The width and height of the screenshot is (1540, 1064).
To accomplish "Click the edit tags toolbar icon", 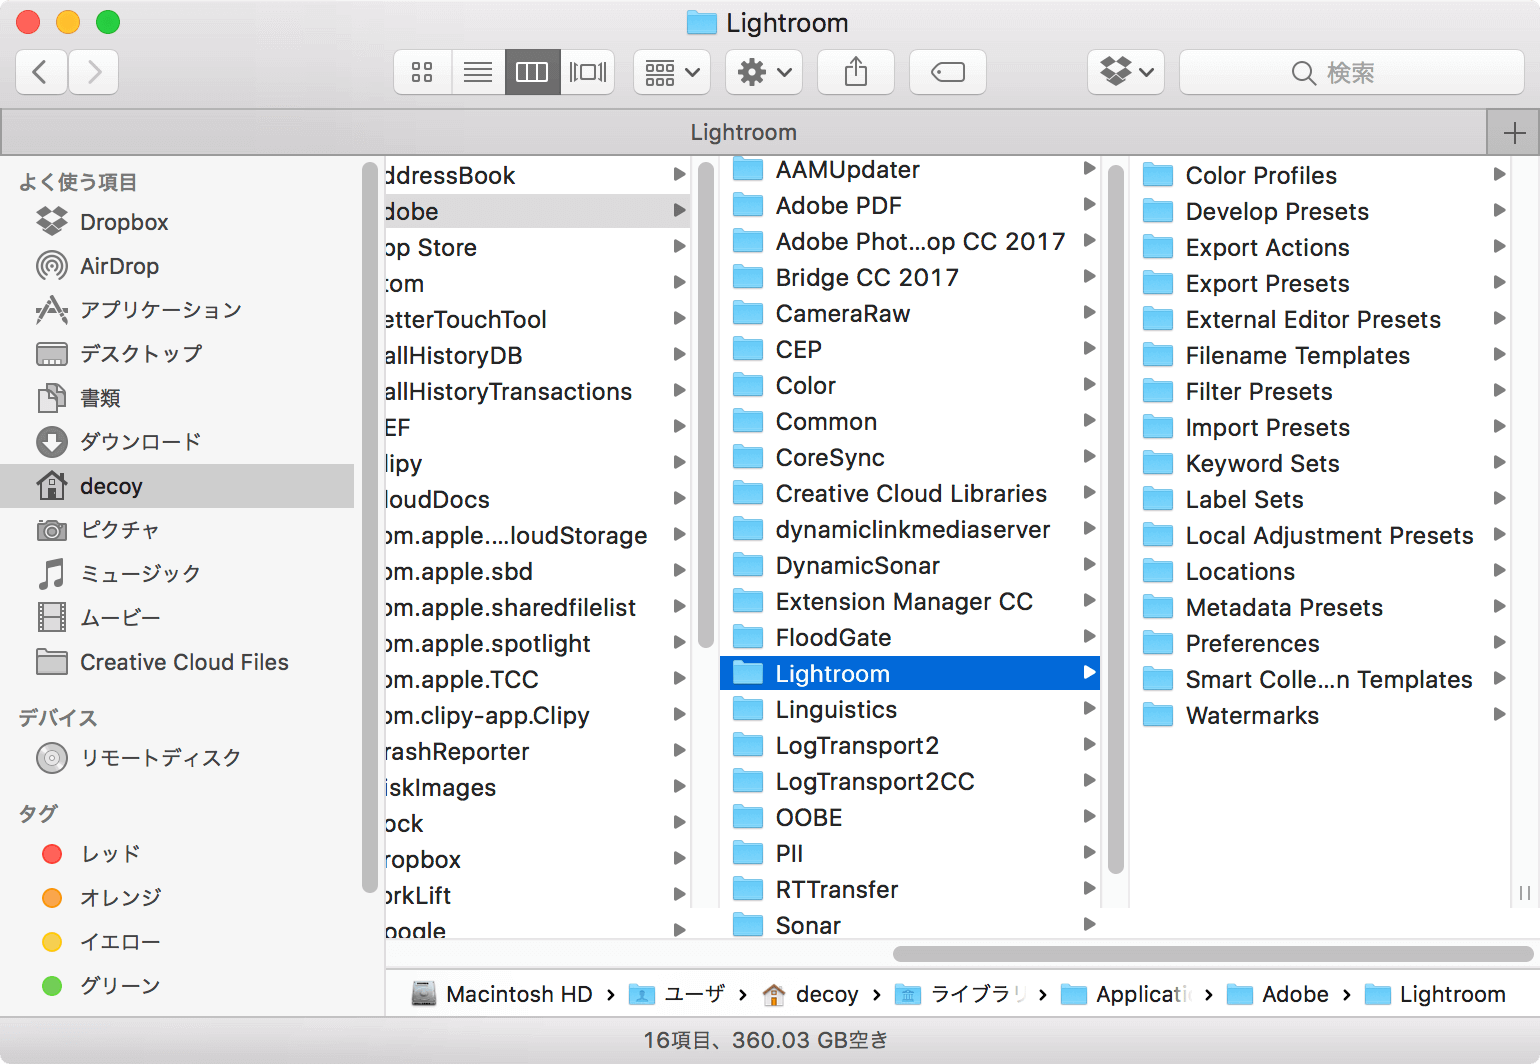I will [x=948, y=72].
